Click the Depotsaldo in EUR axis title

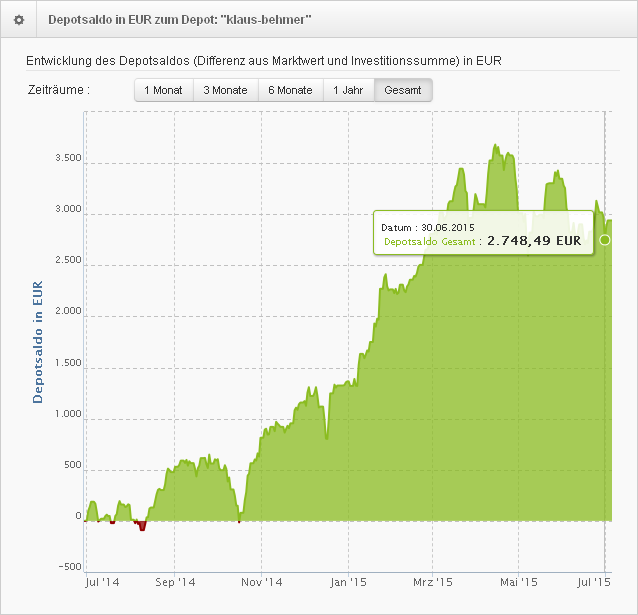(x=38, y=342)
